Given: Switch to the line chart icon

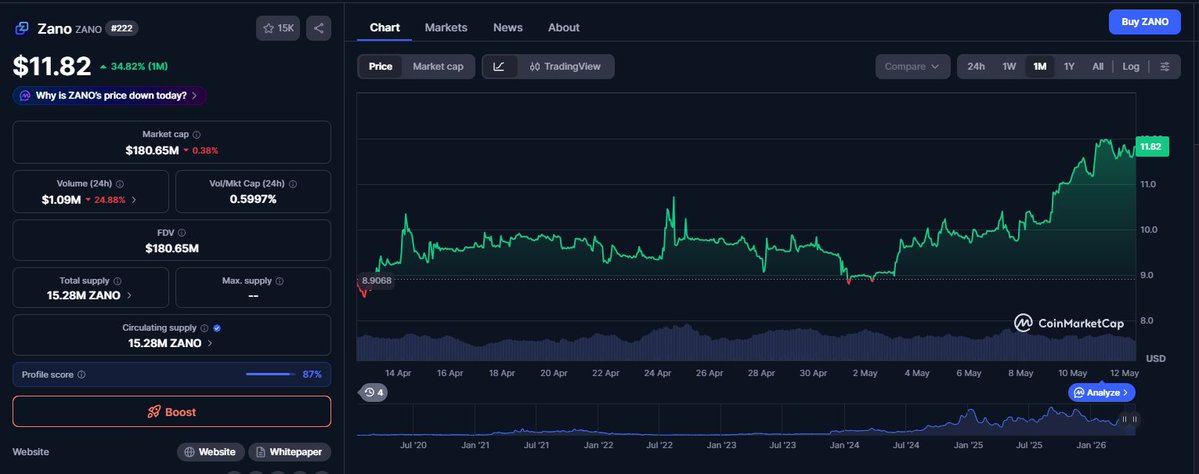Looking at the screenshot, I should [499, 67].
